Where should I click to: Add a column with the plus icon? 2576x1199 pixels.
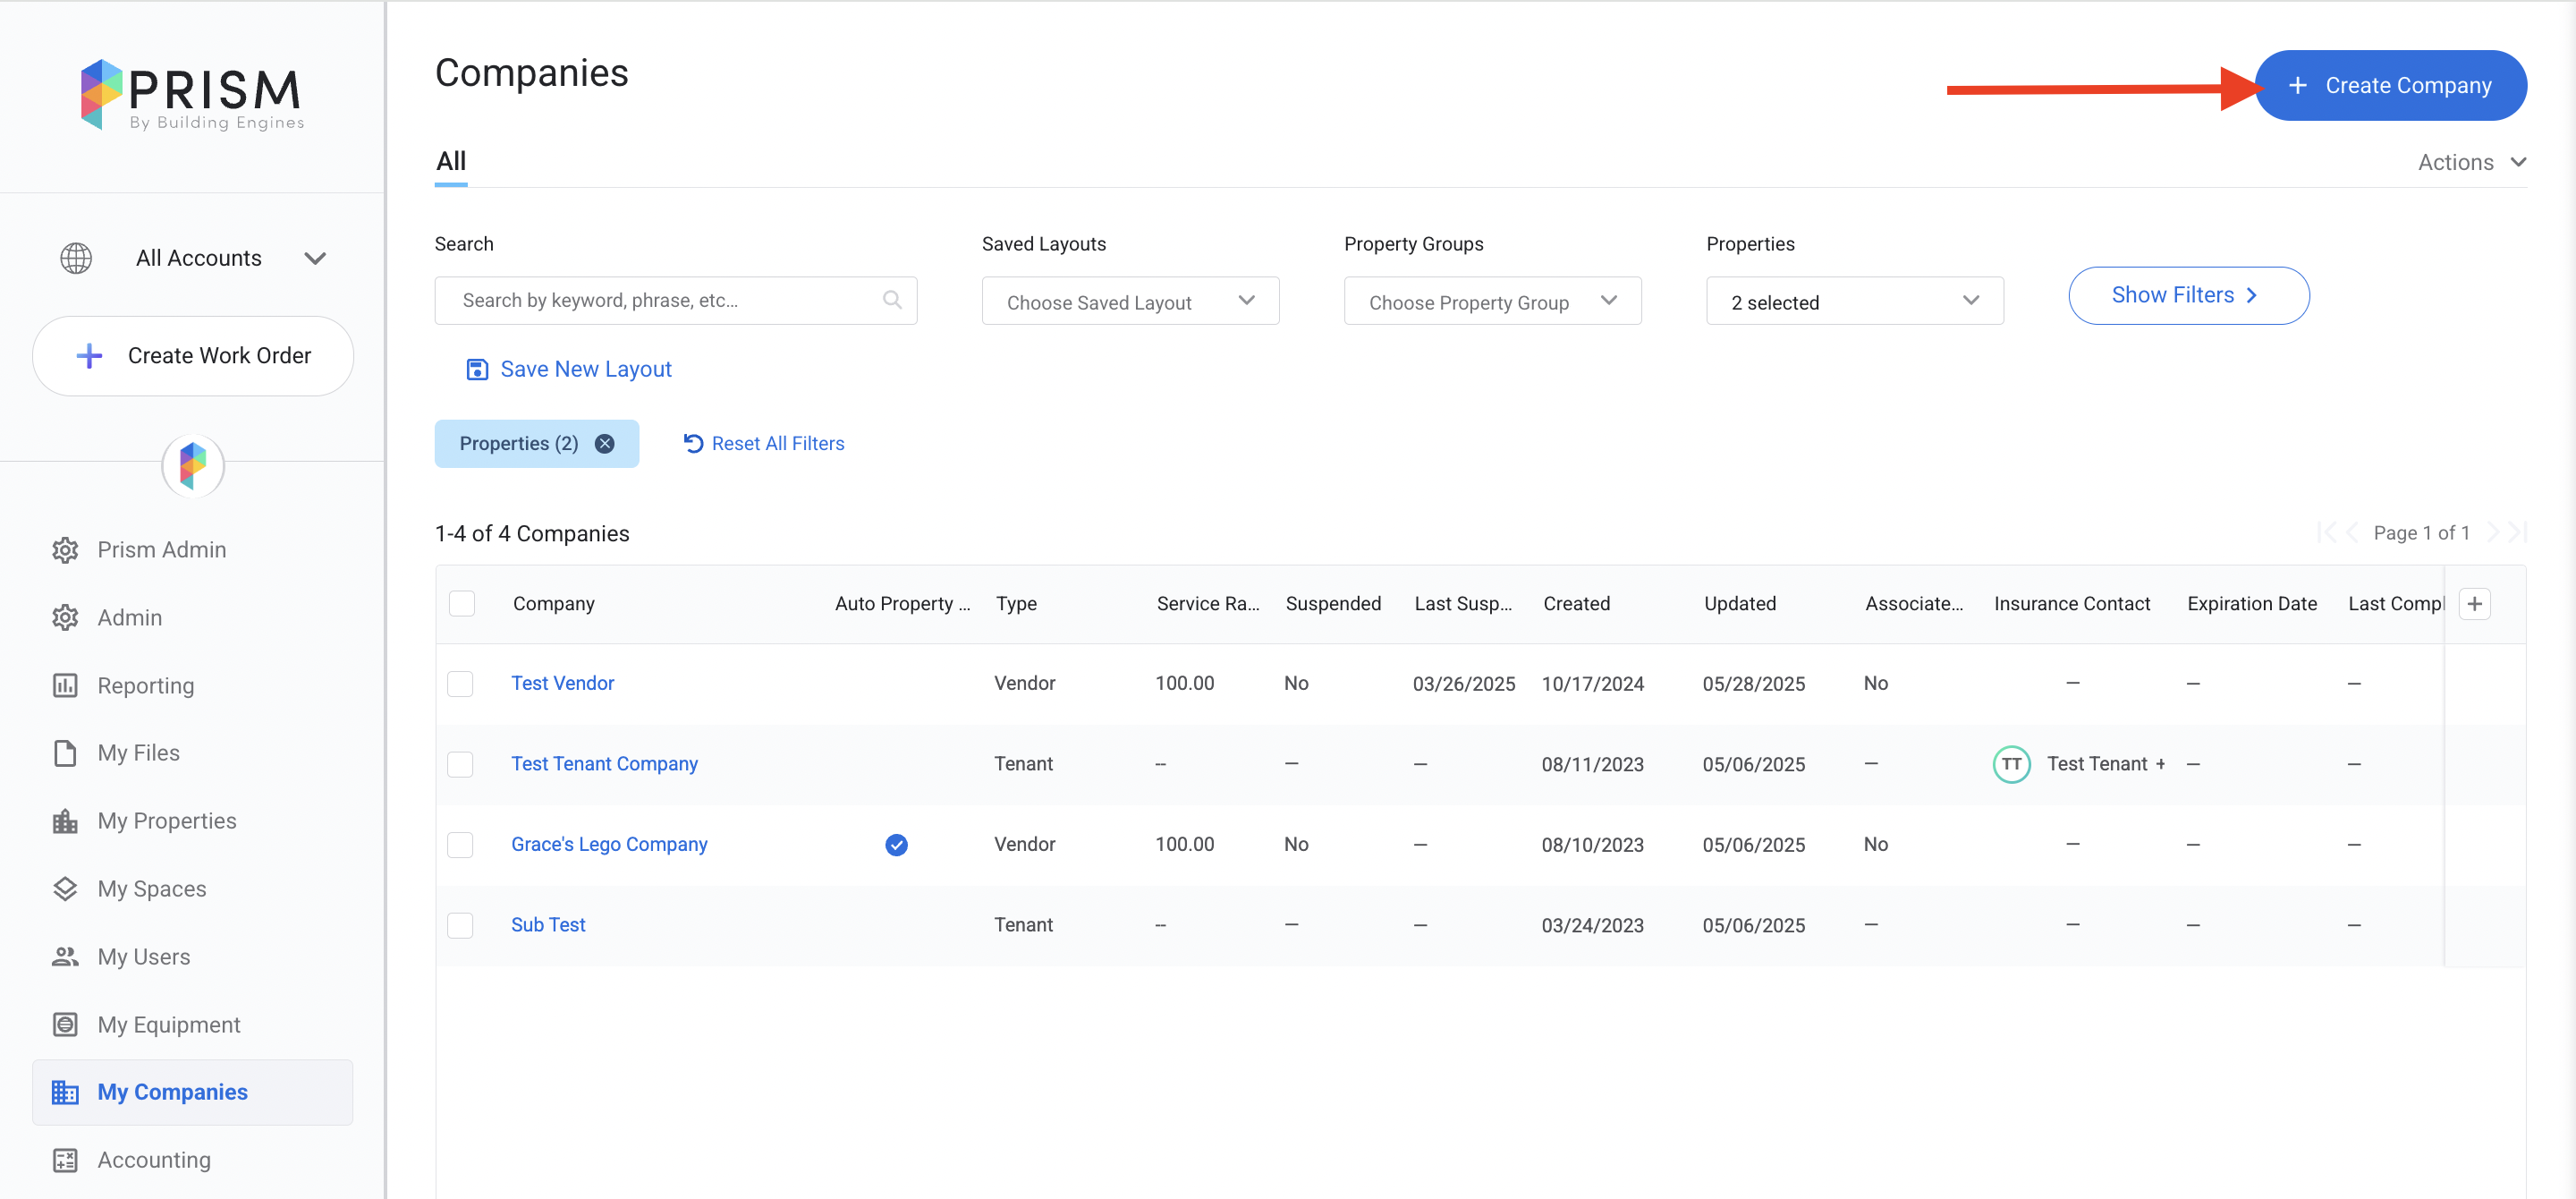2474,604
